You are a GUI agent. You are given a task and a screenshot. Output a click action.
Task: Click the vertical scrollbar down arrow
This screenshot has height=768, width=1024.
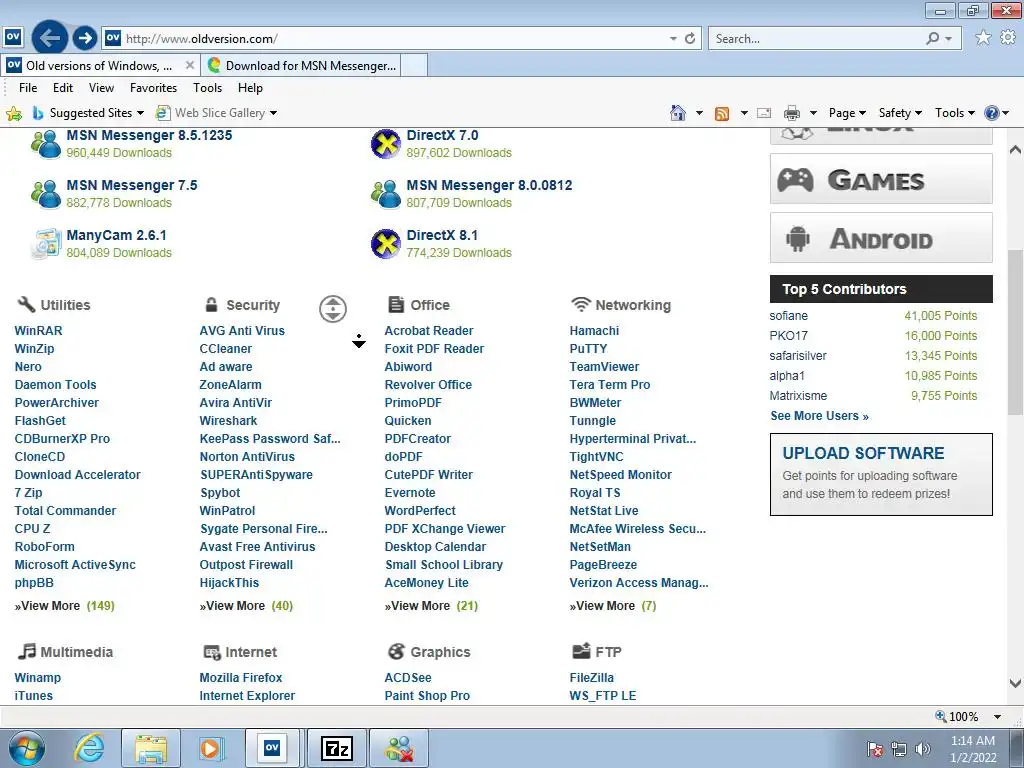click(x=1016, y=683)
